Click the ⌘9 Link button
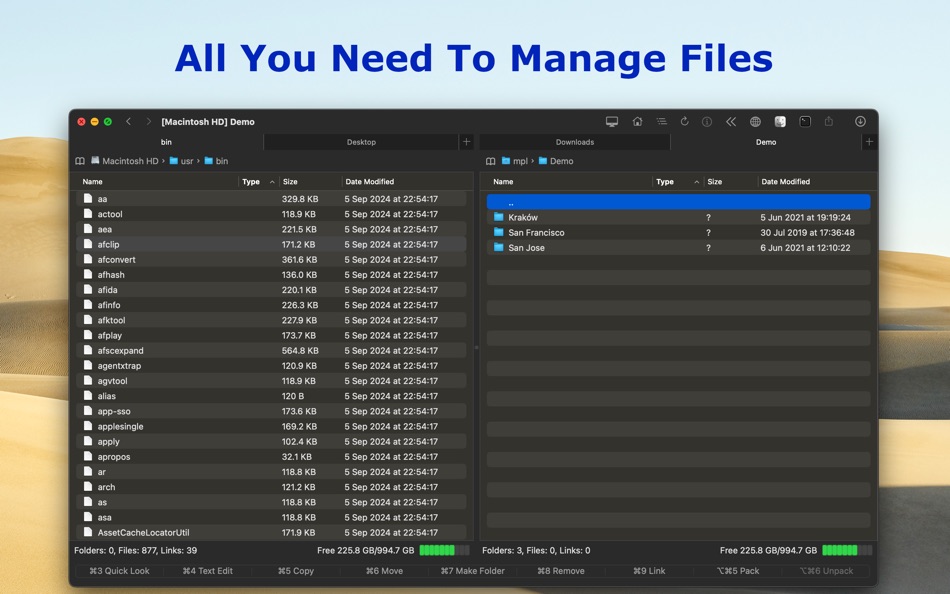950x594 pixels. pos(649,571)
